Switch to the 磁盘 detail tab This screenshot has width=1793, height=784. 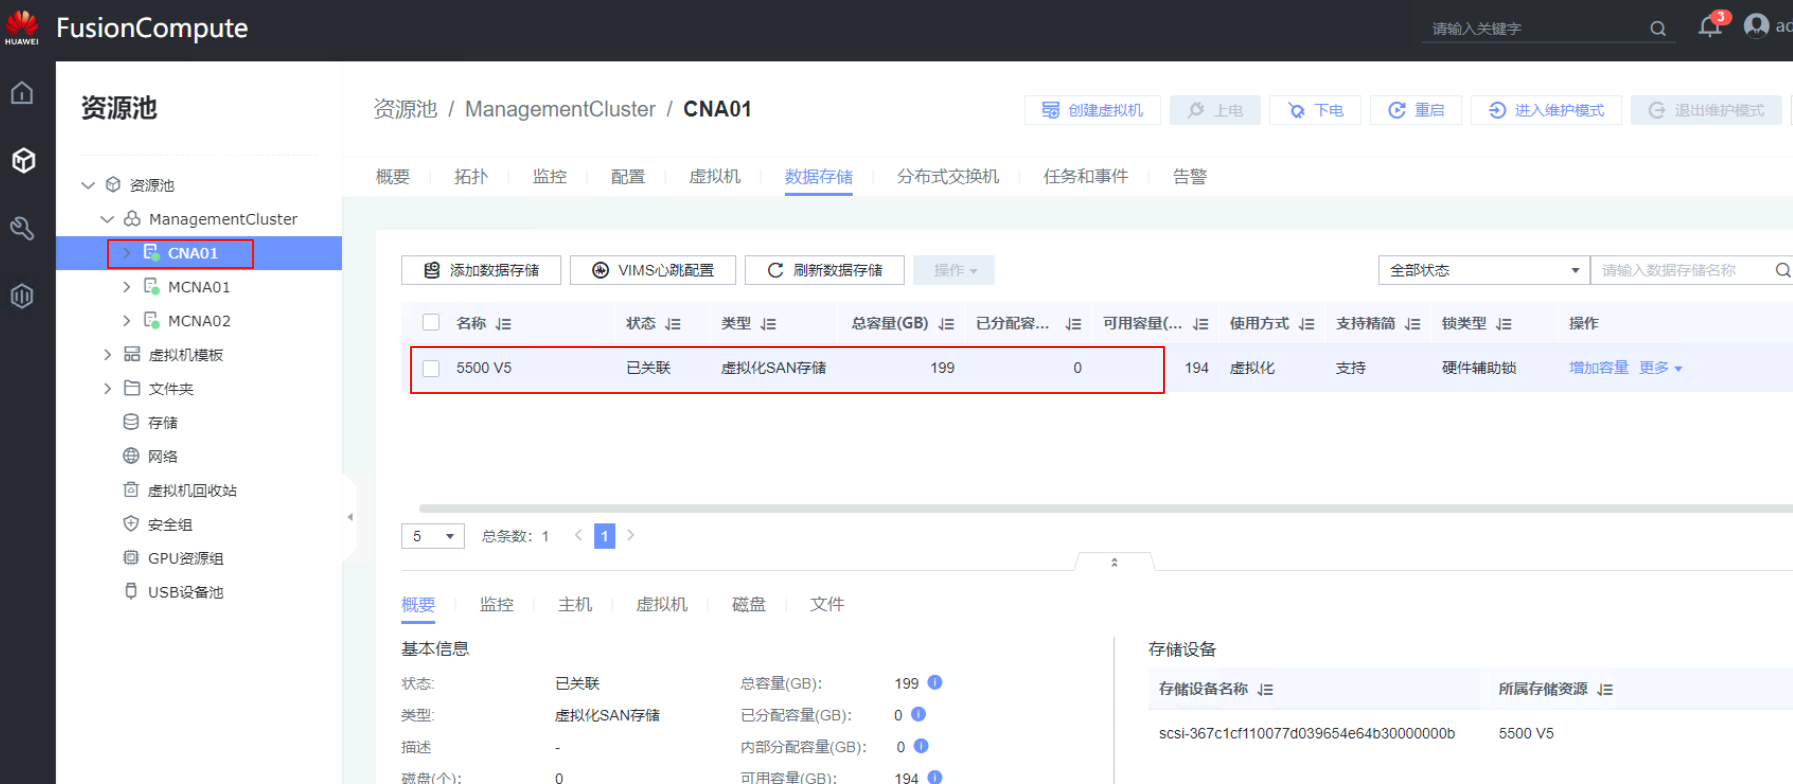click(748, 604)
